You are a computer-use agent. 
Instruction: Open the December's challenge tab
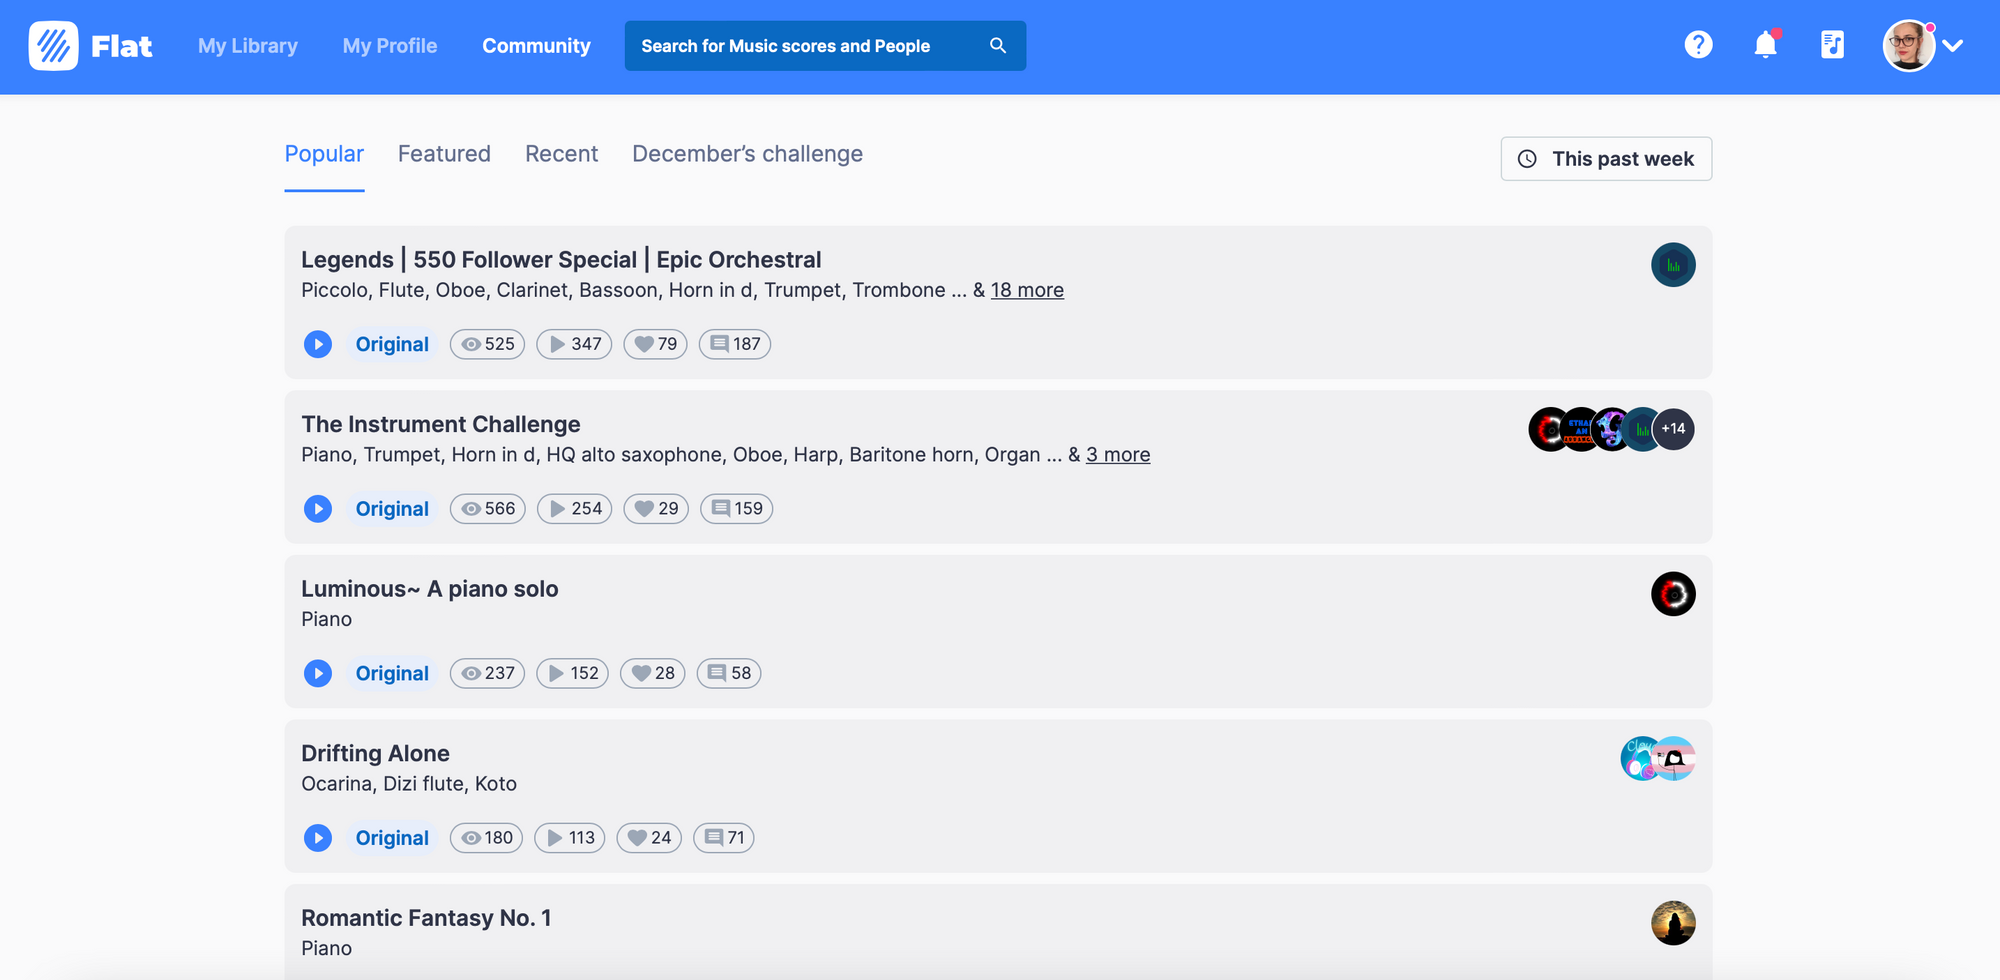click(x=747, y=154)
